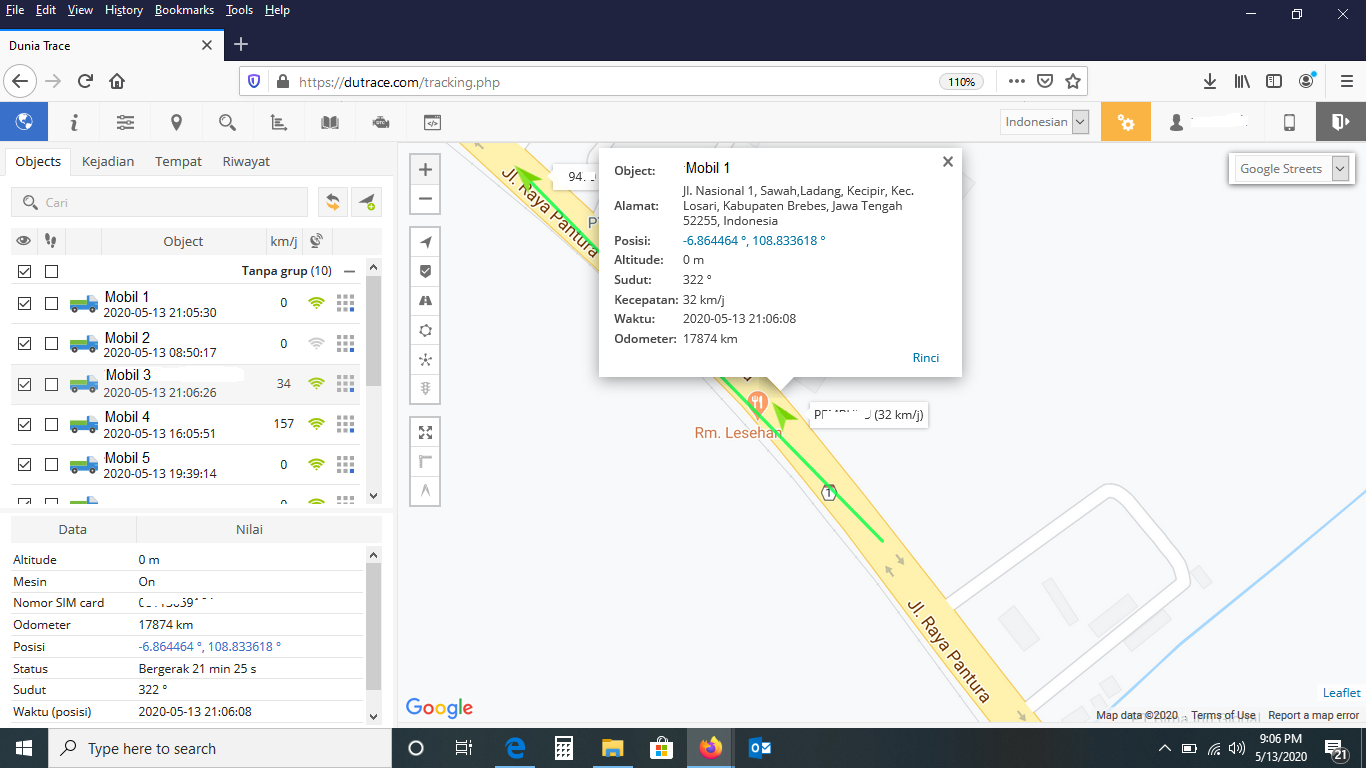Uncheck visibility checkbox for Mobil 4

pos(25,424)
